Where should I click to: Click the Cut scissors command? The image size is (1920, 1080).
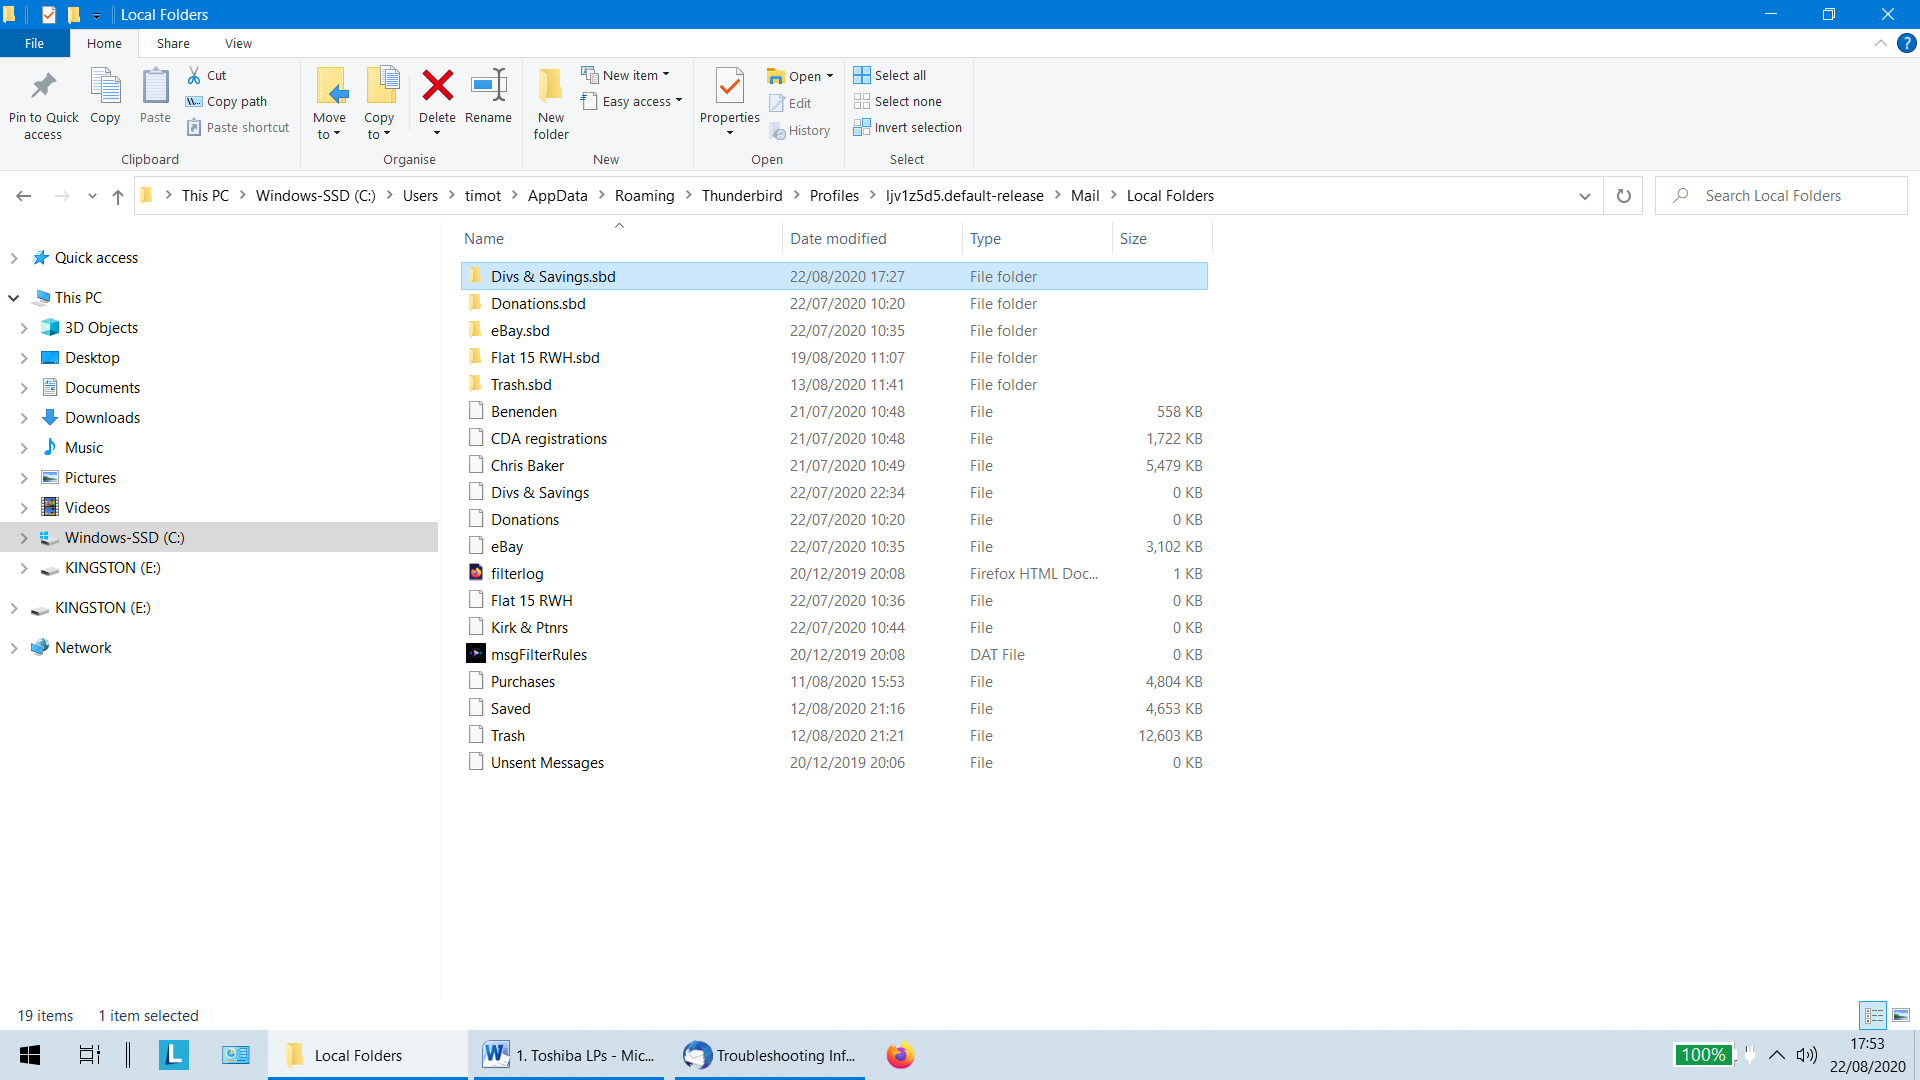click(x=207, y=75)
